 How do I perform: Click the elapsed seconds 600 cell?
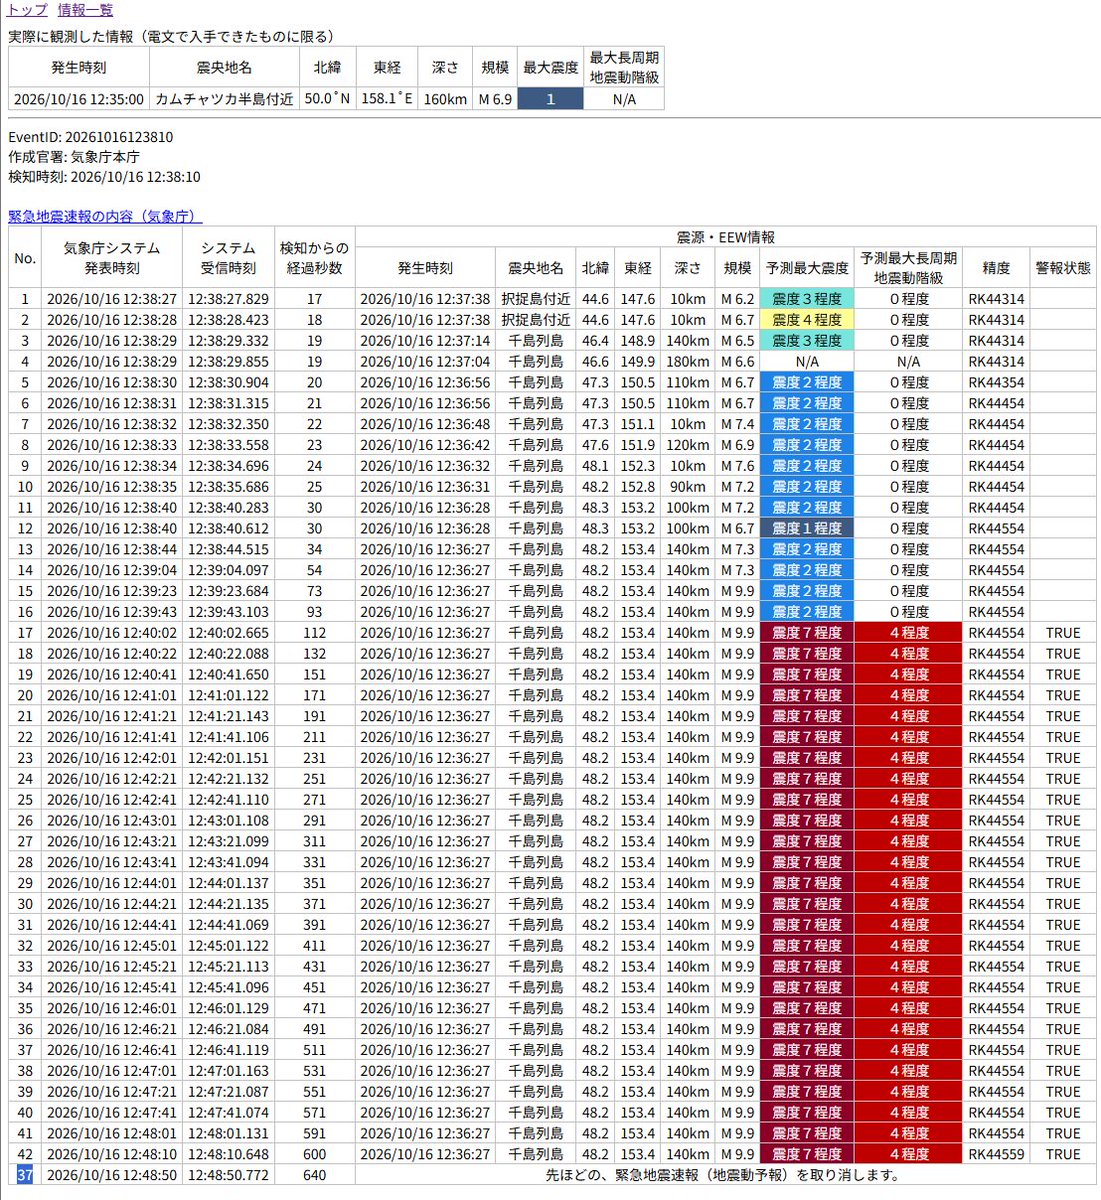[x=314, y=1154]
